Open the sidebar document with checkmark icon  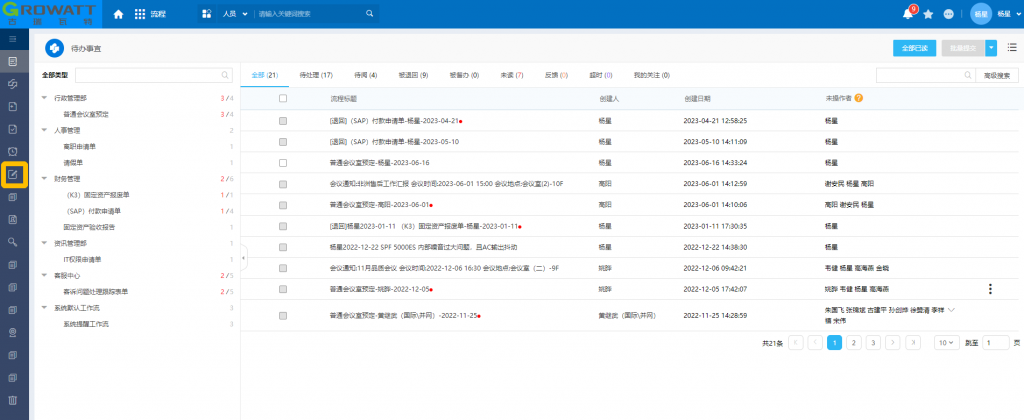click(12, 129)
